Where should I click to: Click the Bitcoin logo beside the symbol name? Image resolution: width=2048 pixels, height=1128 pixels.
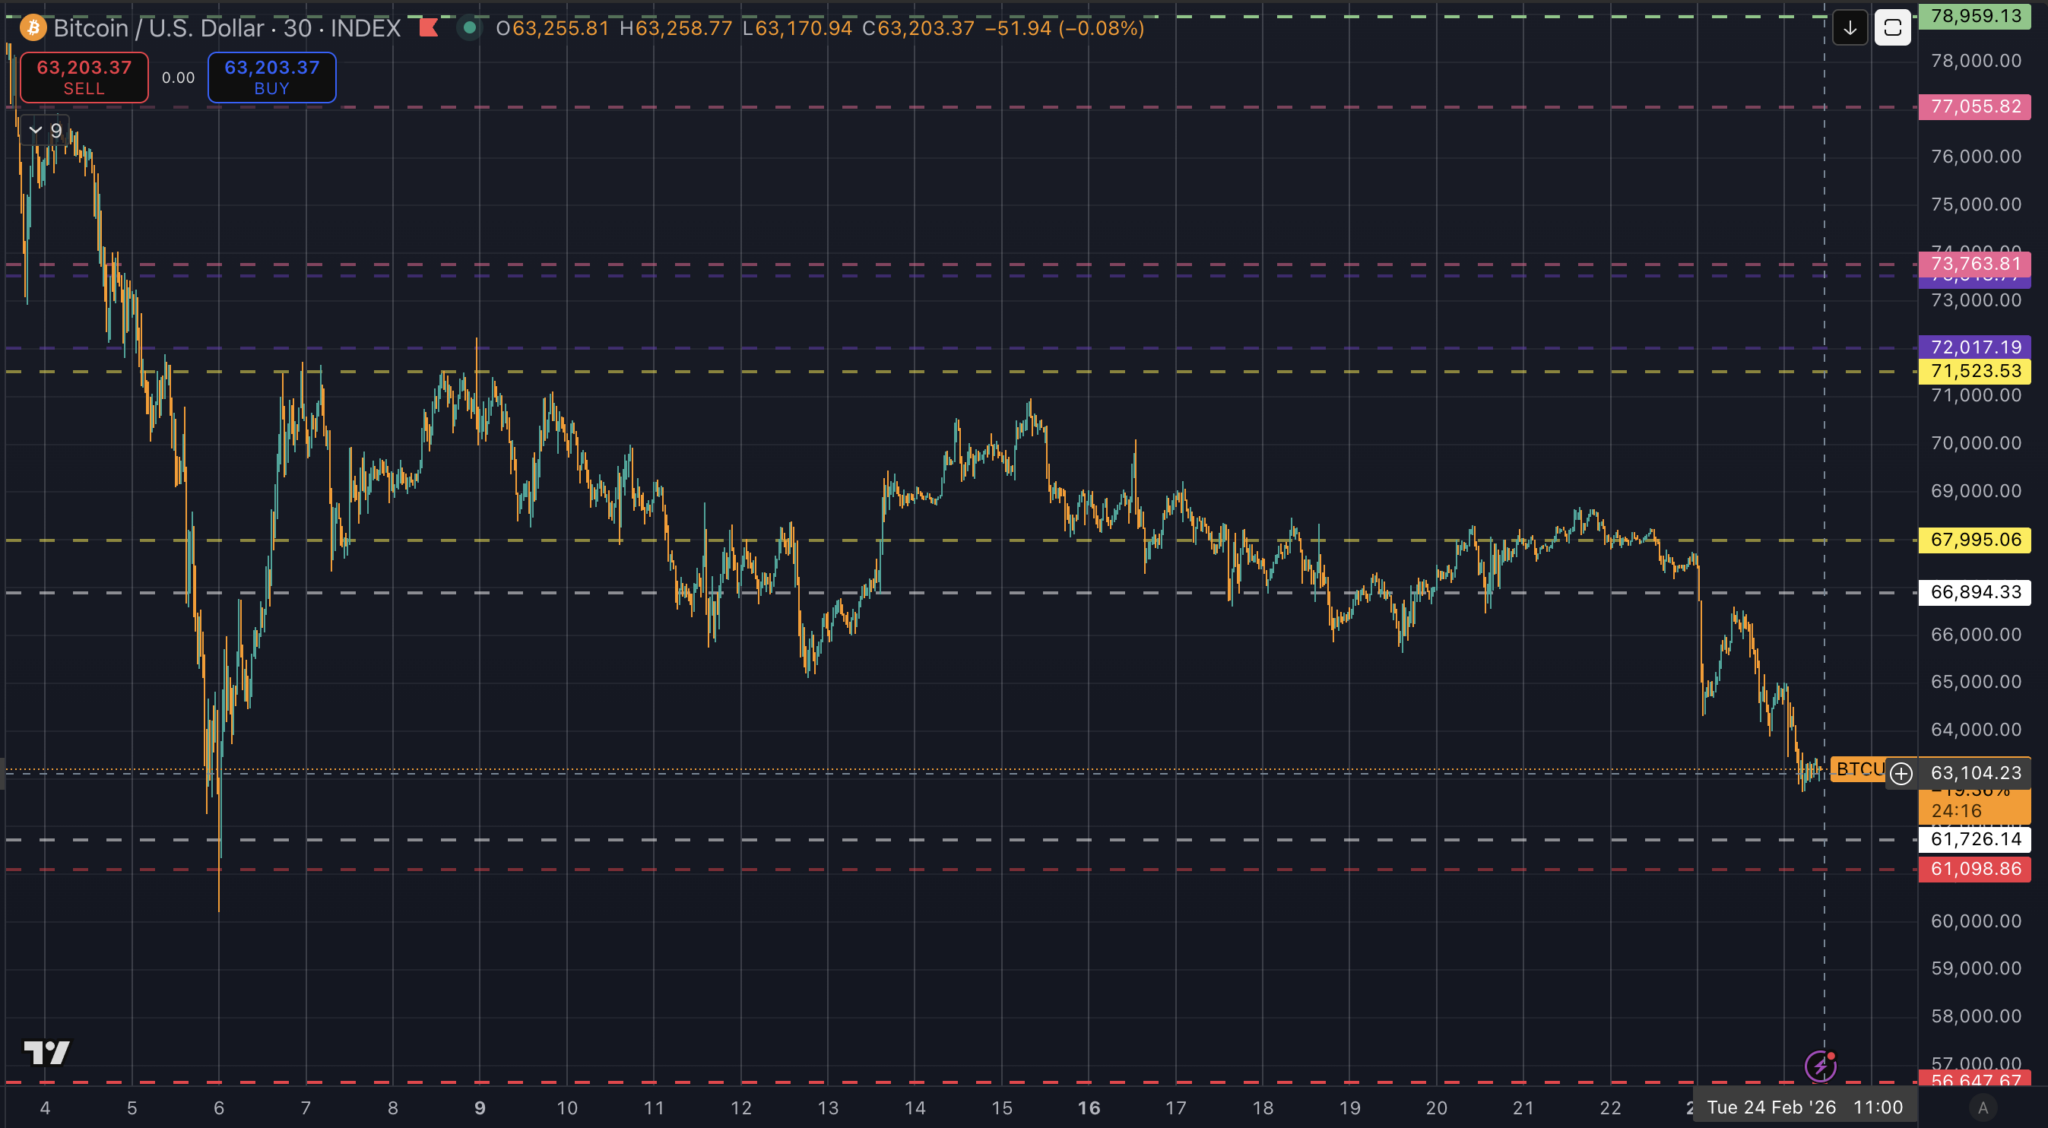[33, 28]
